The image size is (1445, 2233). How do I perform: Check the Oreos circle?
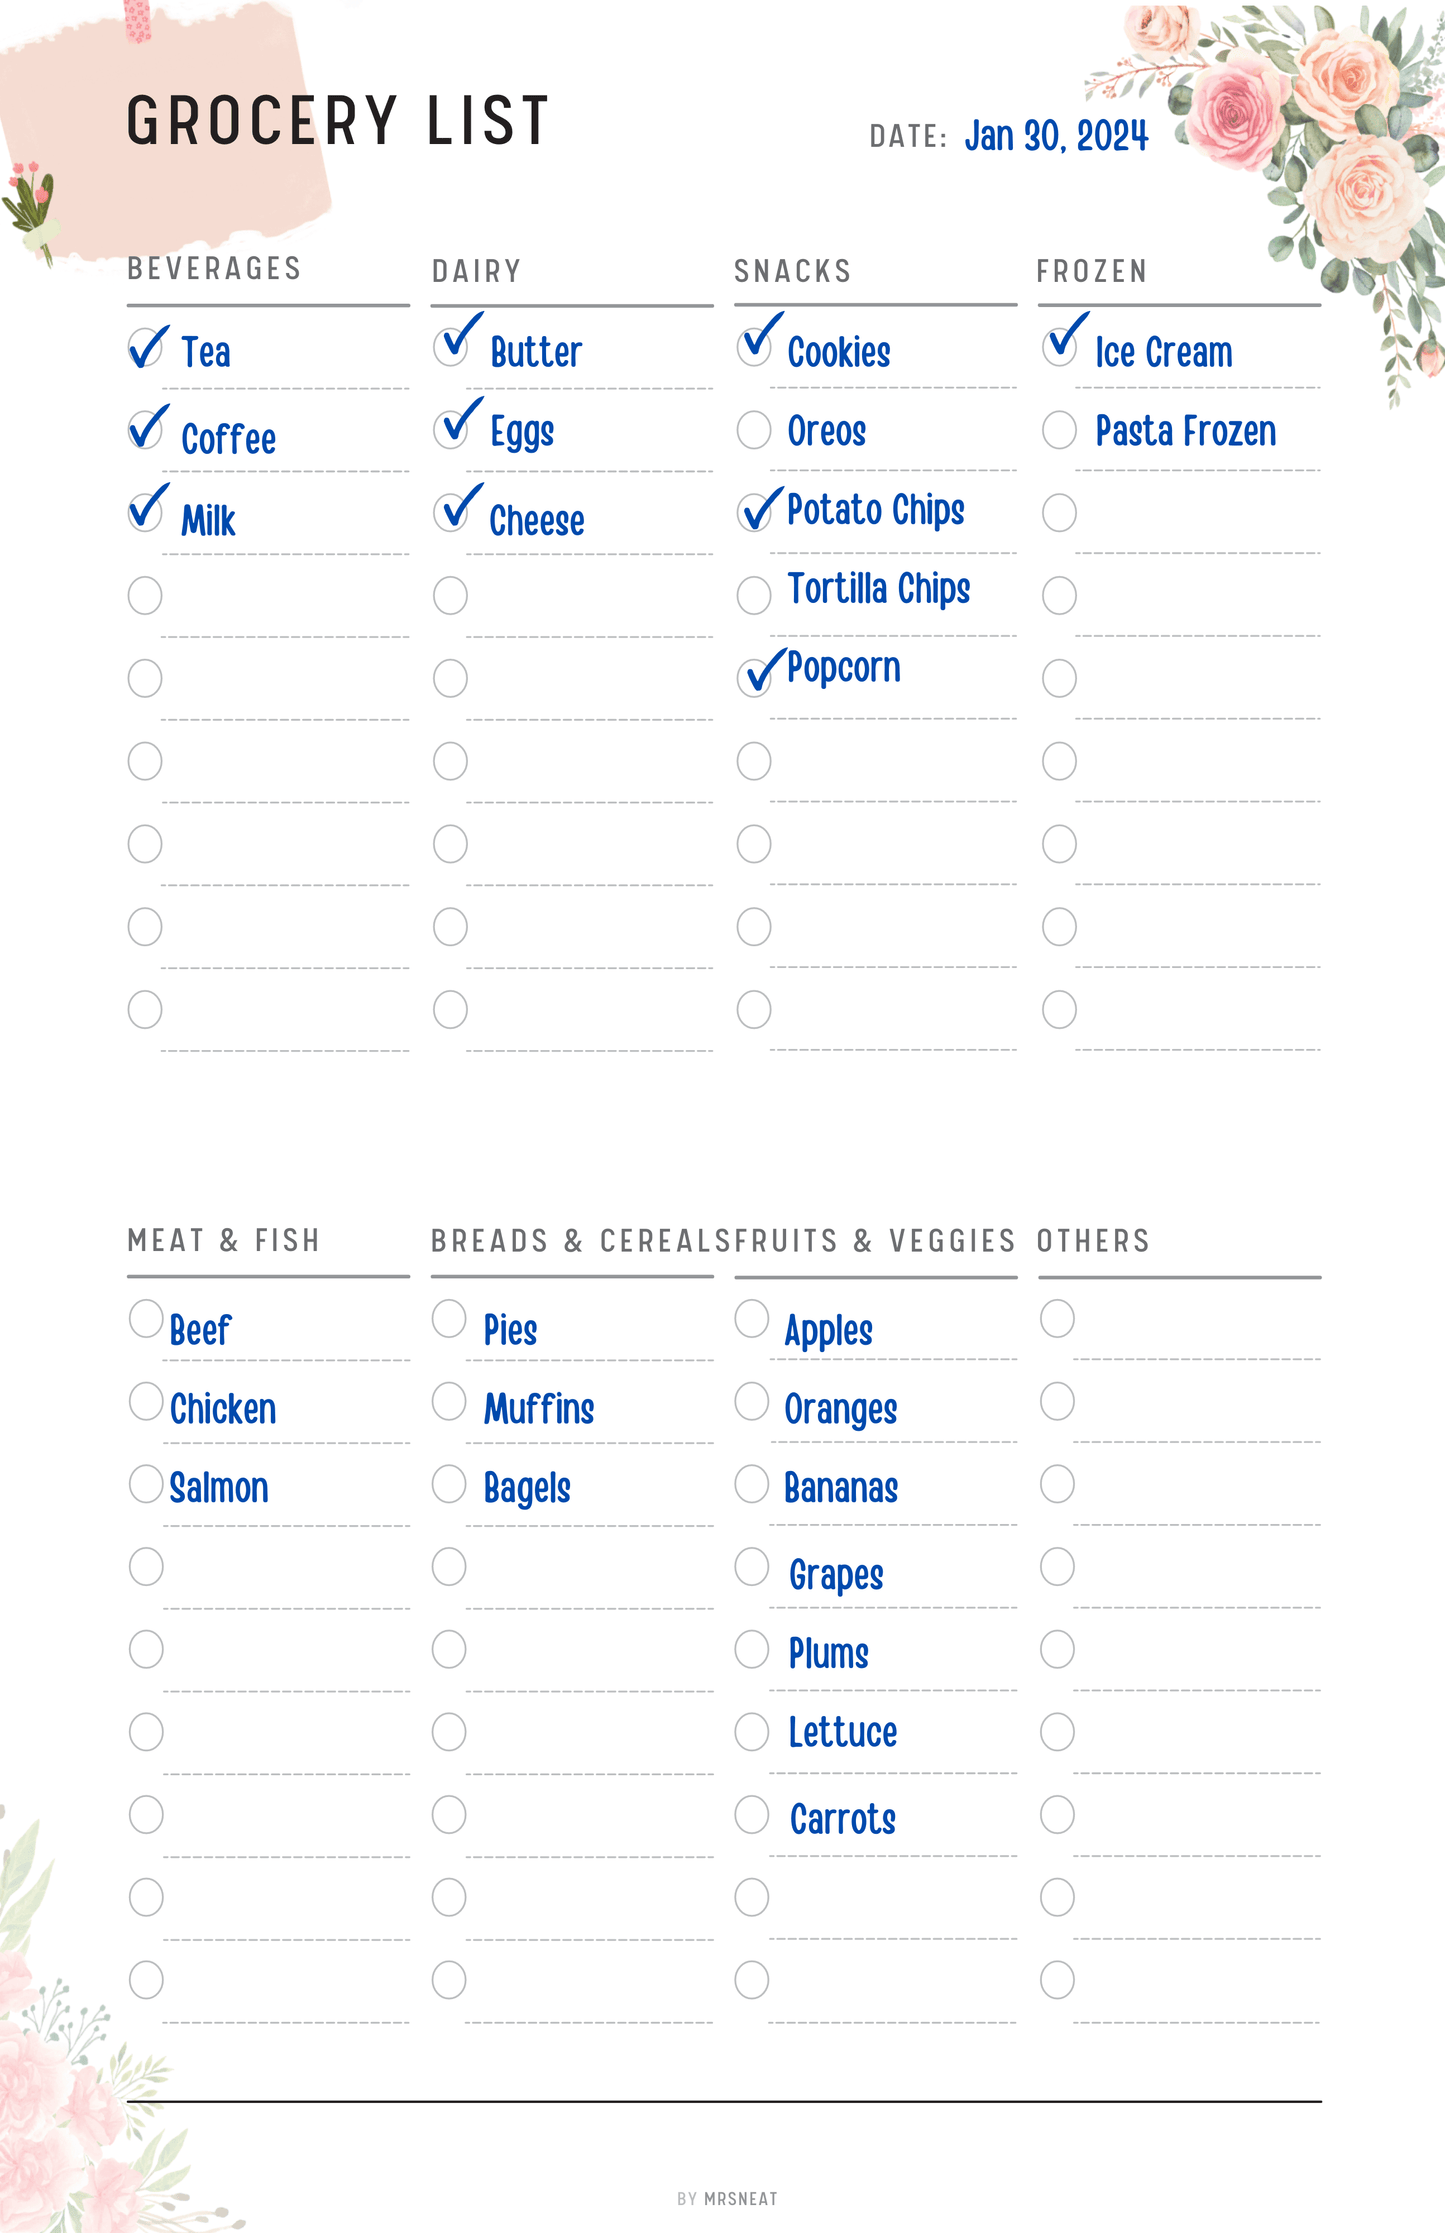pyautogui.click(x=753, y=430)
